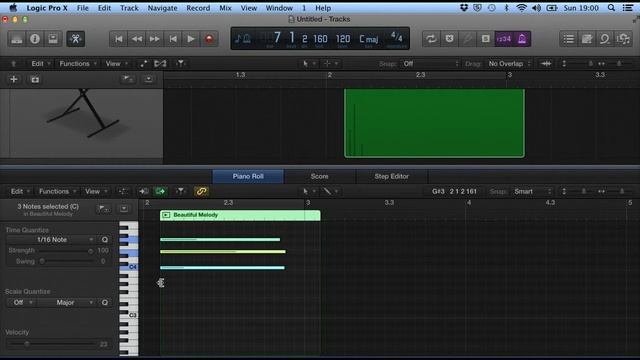
Task: Open the Piano Roll Snap dropdown set to Smart
Action: [x=532, y=191]
